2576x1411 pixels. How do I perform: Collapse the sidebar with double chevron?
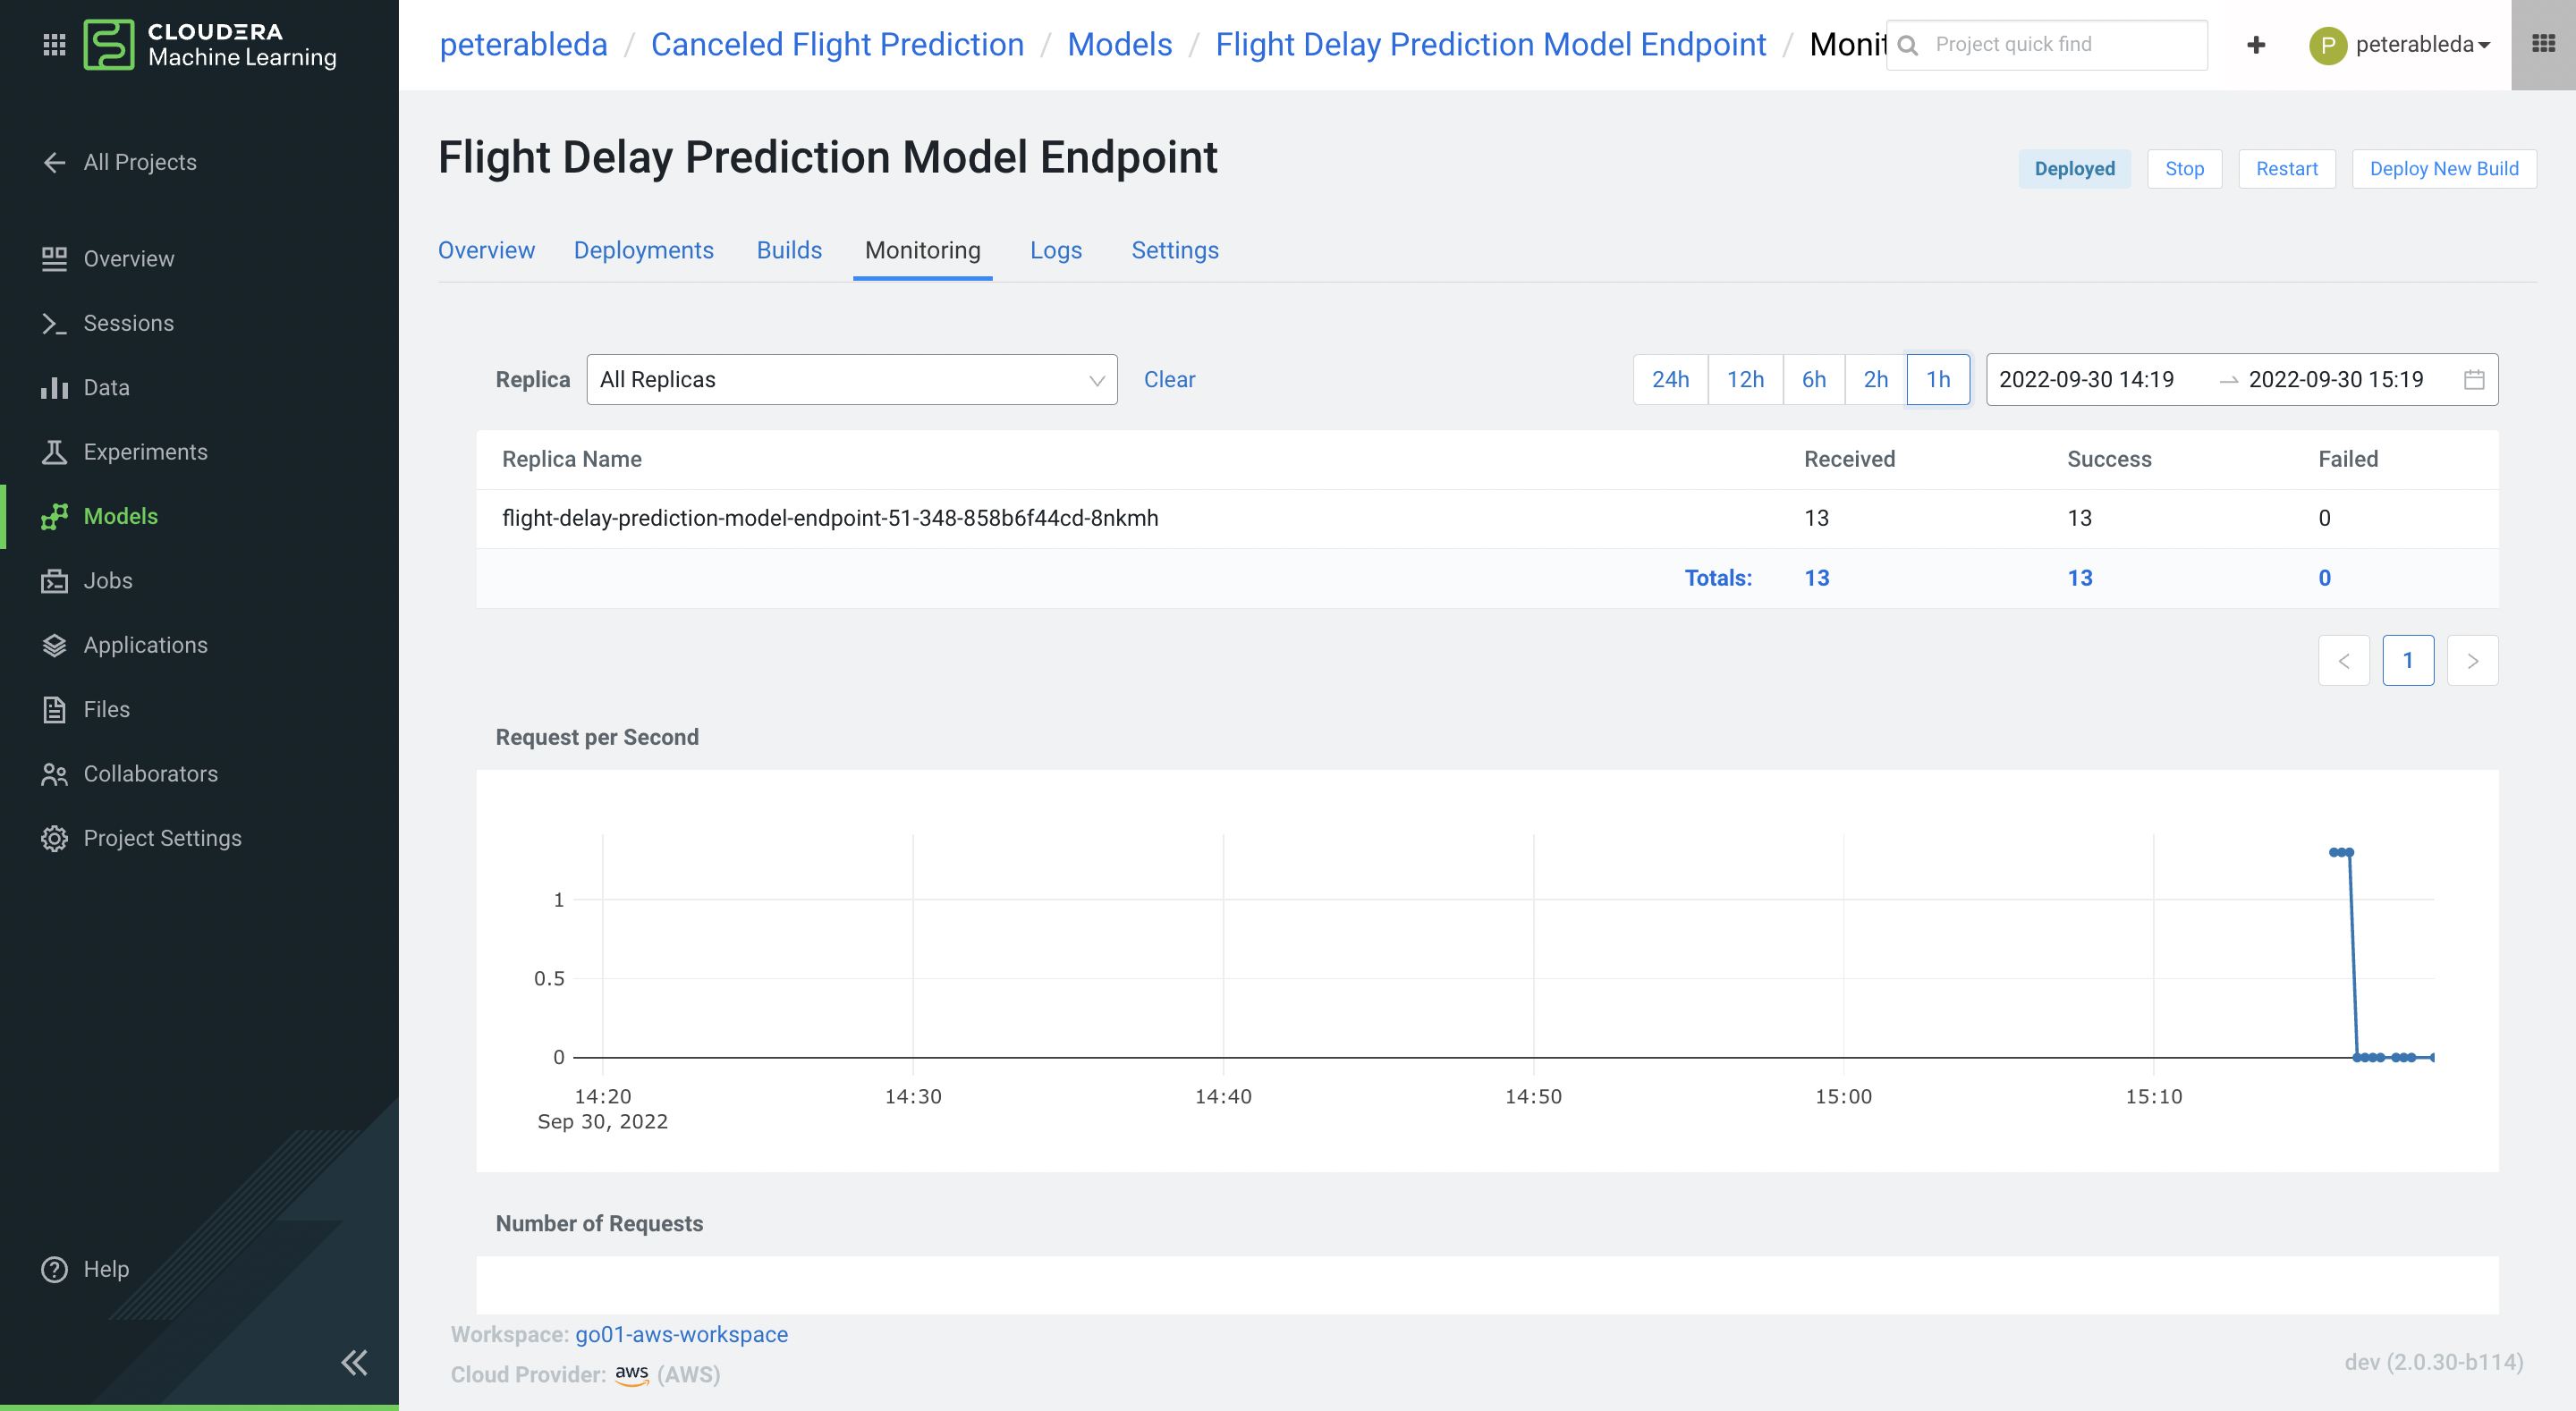point(354,1362)
